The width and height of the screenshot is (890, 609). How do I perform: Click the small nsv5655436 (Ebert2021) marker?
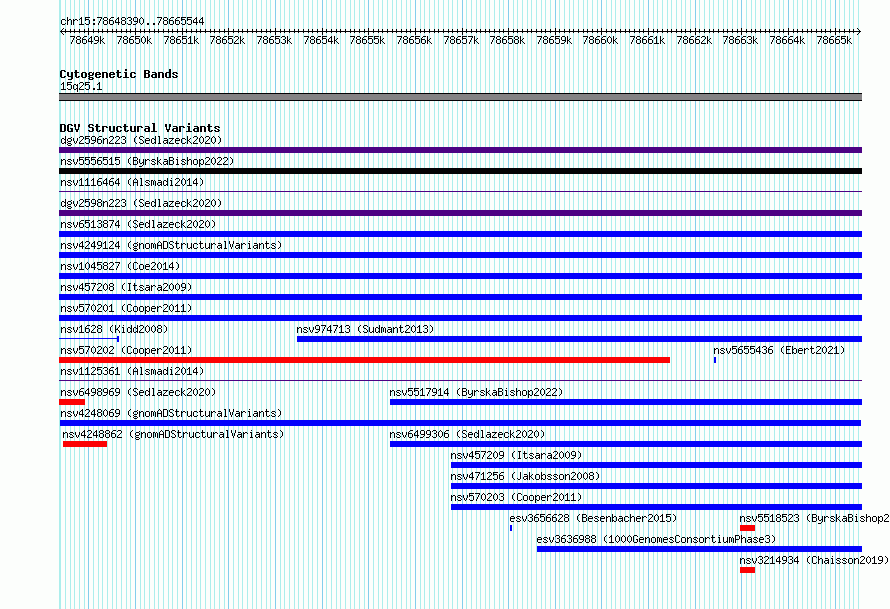pyautogui.click(x=715, y=360)
